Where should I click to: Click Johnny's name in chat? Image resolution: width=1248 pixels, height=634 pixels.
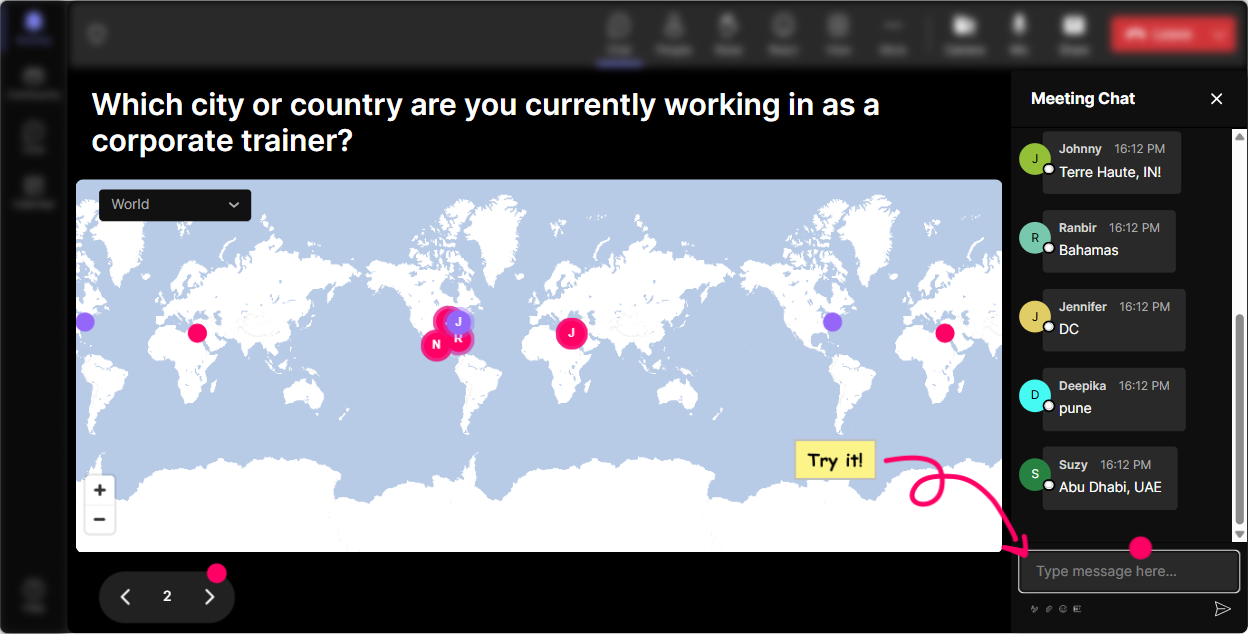click(x=1080, y=148)
